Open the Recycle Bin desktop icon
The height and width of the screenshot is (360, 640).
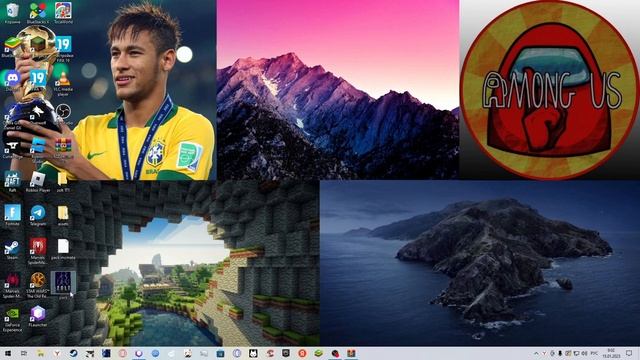tap(12, 11)
